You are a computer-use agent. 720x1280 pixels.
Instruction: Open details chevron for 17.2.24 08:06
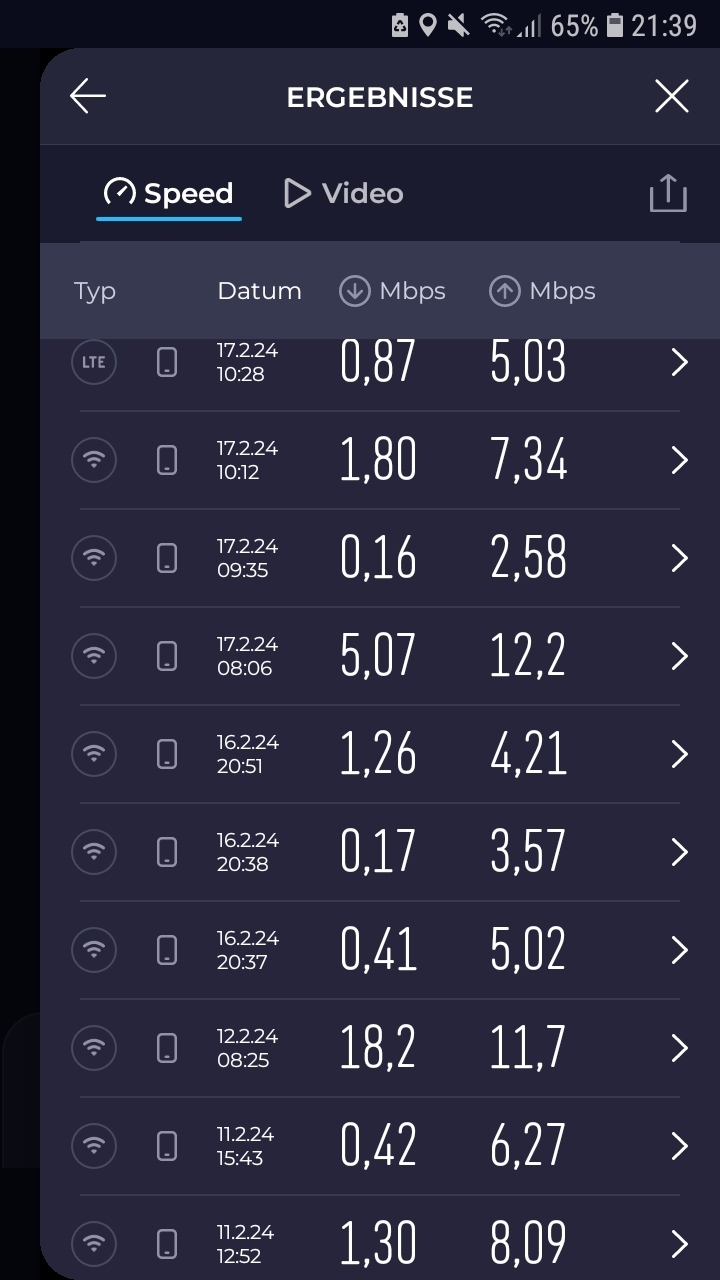(679, 656)
